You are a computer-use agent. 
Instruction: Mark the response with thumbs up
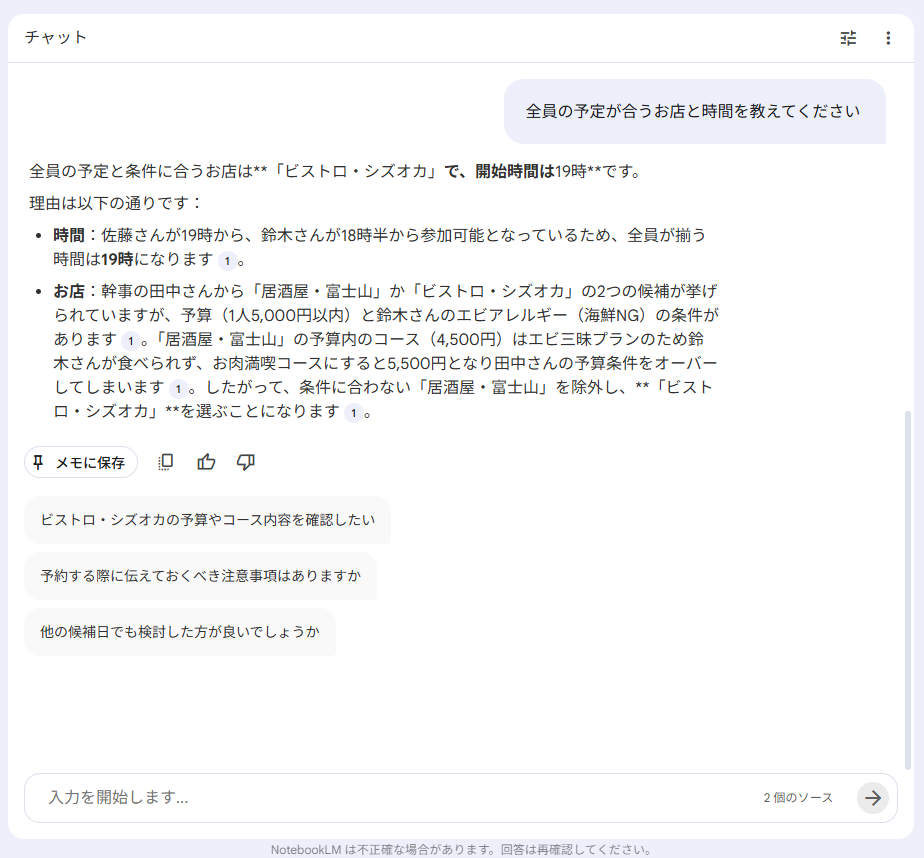(x=206, y=462)
